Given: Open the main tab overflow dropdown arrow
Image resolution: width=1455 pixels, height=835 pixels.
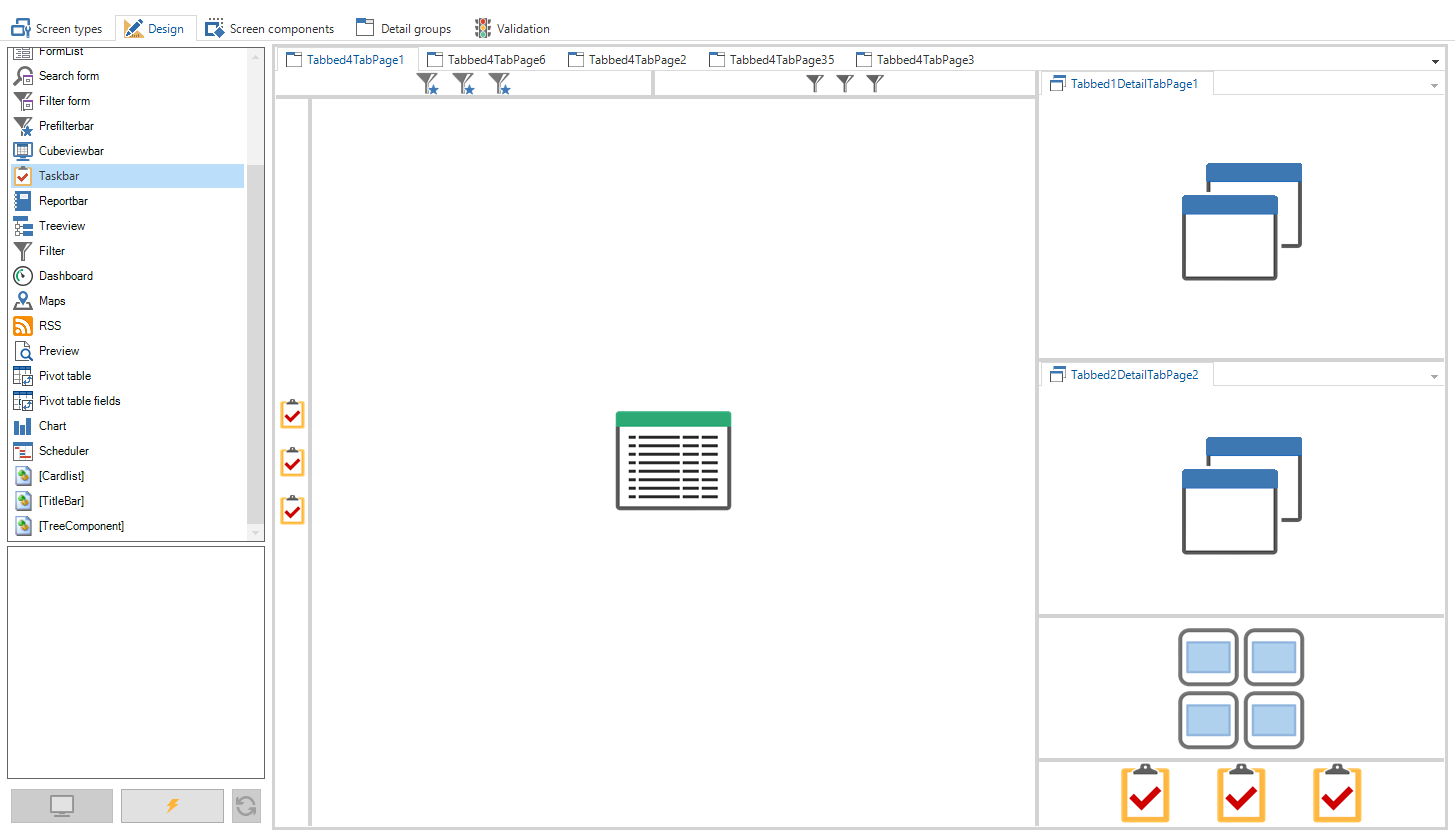Looking at the screenshot, I should point(1436,61).
